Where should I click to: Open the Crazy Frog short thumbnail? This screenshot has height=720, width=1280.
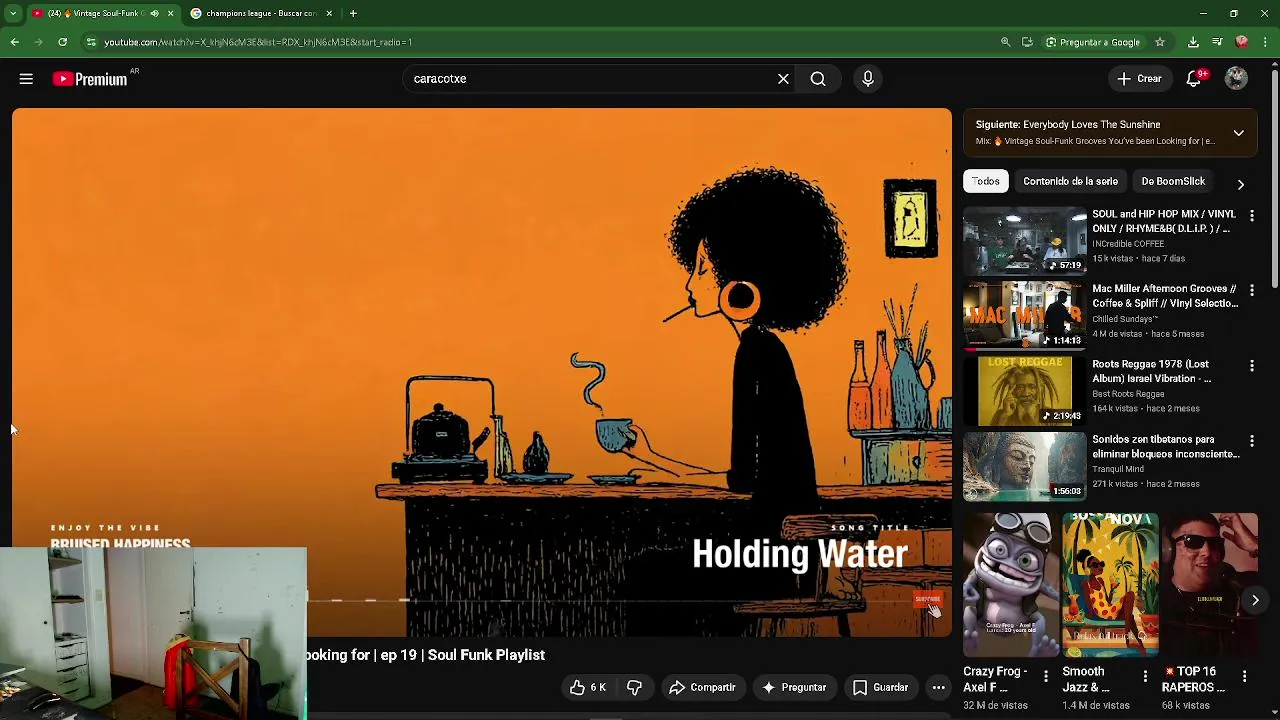pos(1010,585)
